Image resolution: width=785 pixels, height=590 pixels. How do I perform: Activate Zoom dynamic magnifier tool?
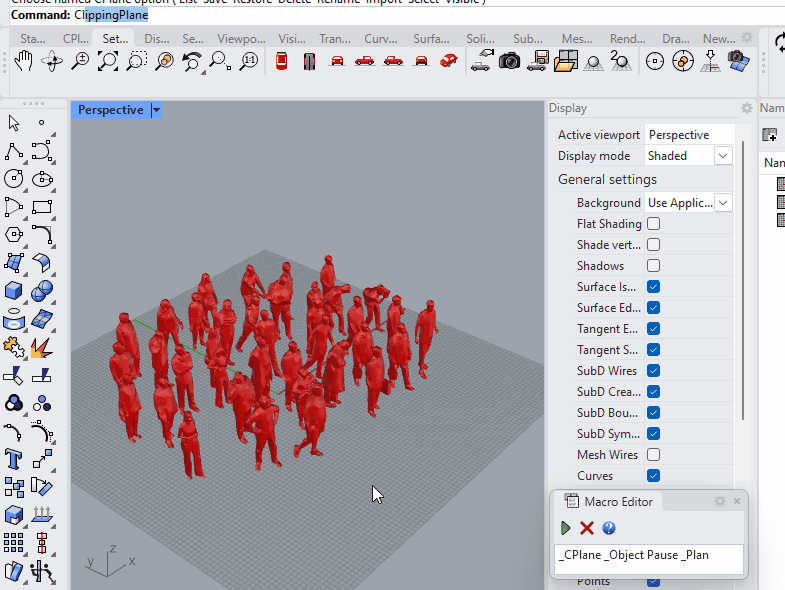[x=80, y=61]
